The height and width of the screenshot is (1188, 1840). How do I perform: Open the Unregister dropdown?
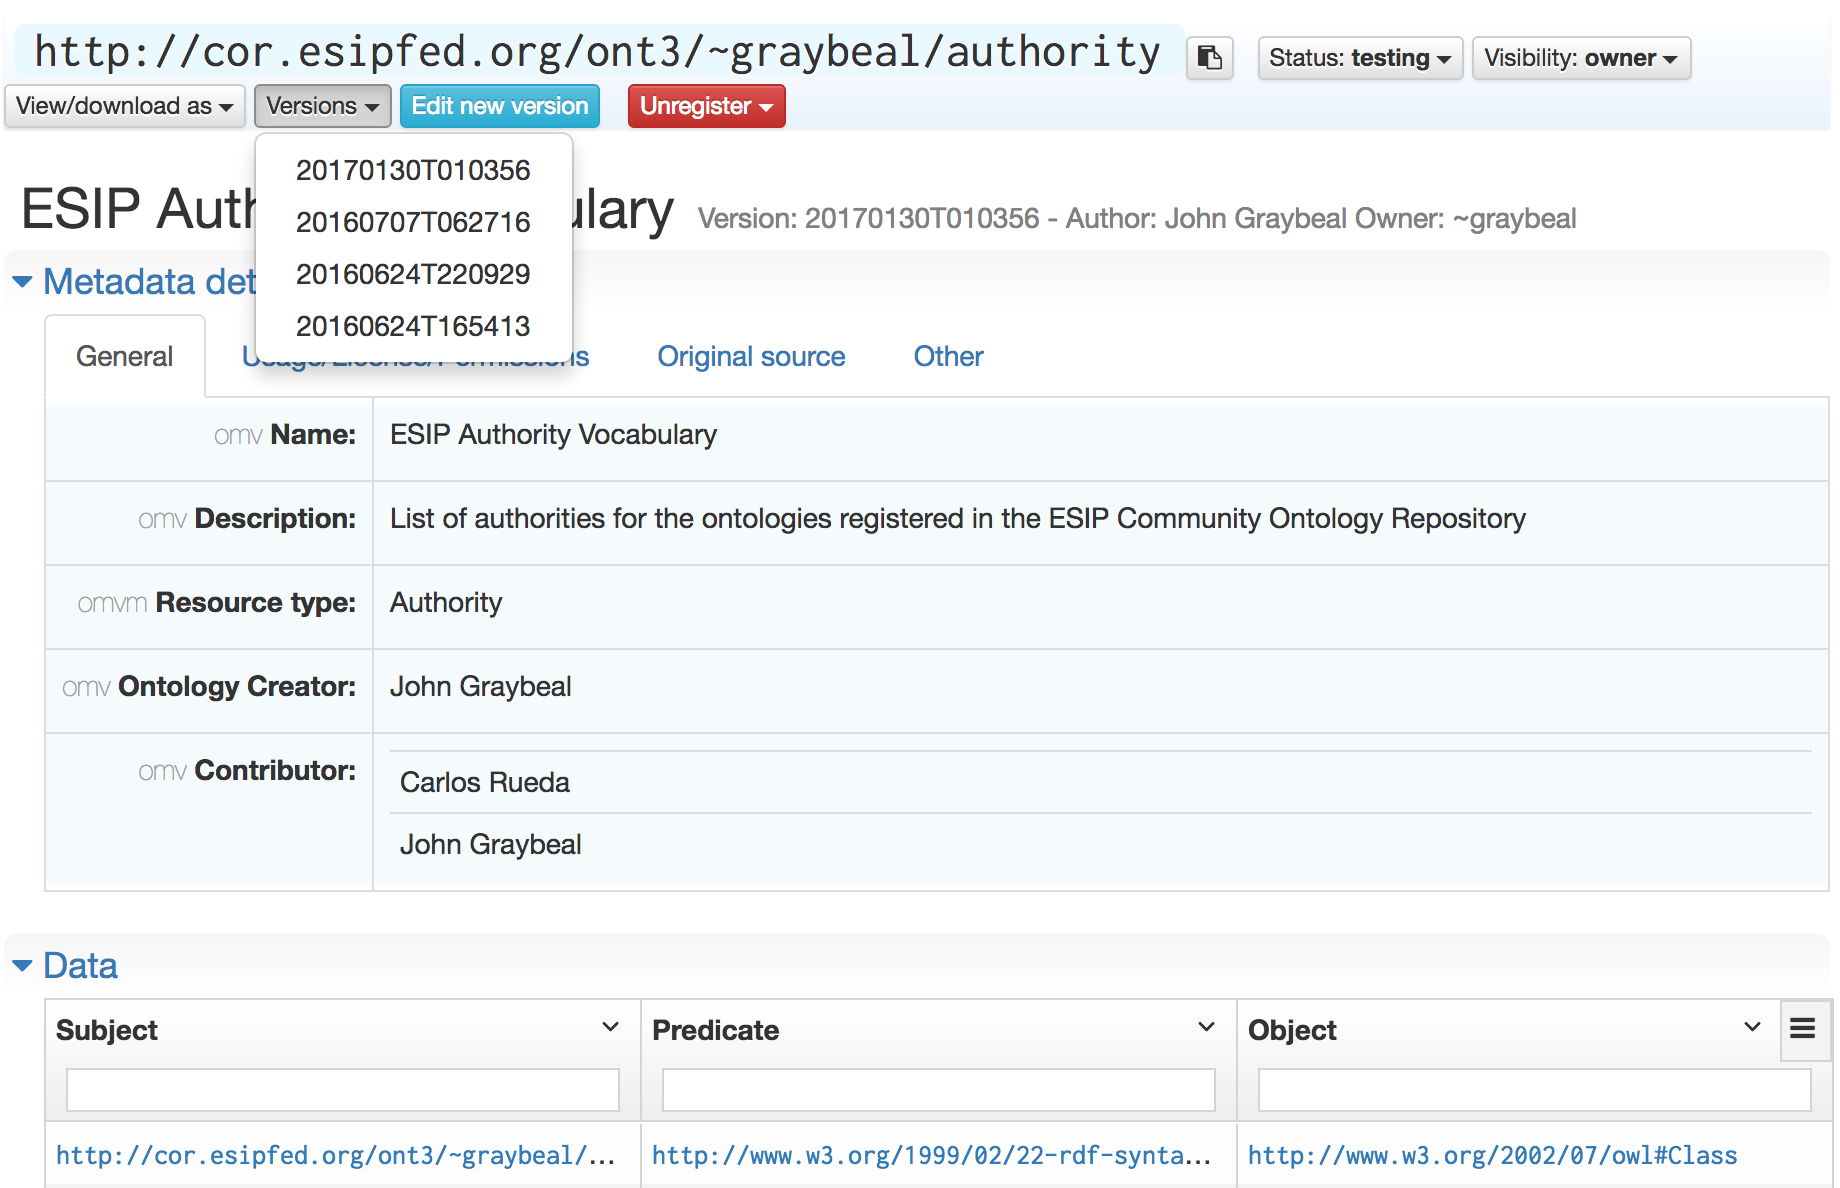click(706, 106)
